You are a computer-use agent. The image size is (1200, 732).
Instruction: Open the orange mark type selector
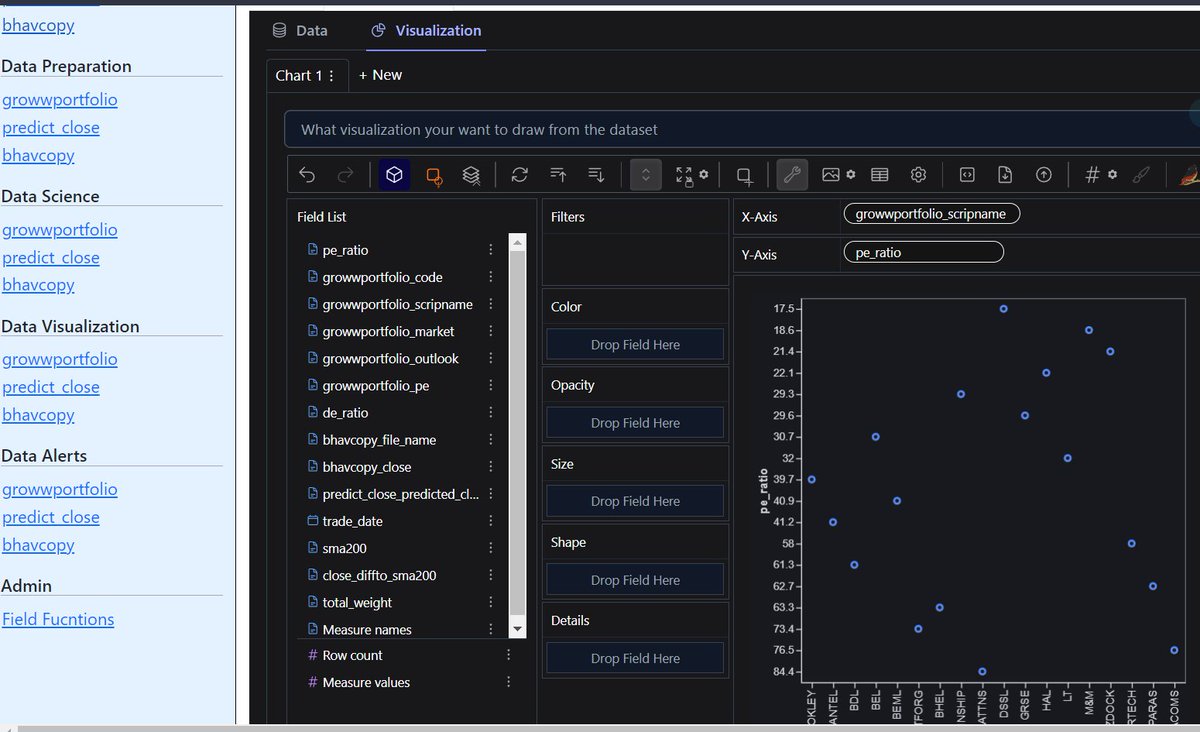tap(434, 175)
